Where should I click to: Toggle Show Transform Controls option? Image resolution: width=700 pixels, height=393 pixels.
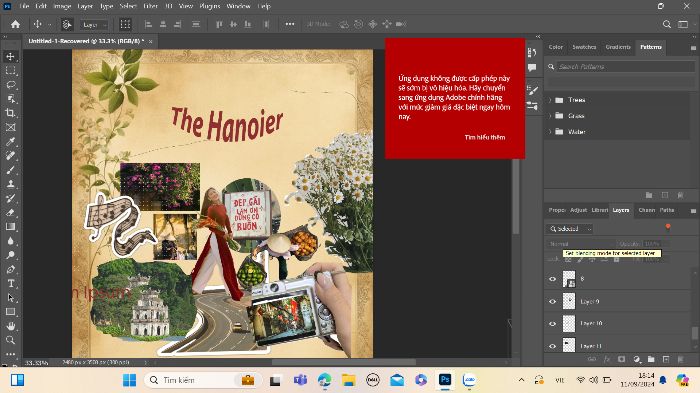[x=125, y=24]
